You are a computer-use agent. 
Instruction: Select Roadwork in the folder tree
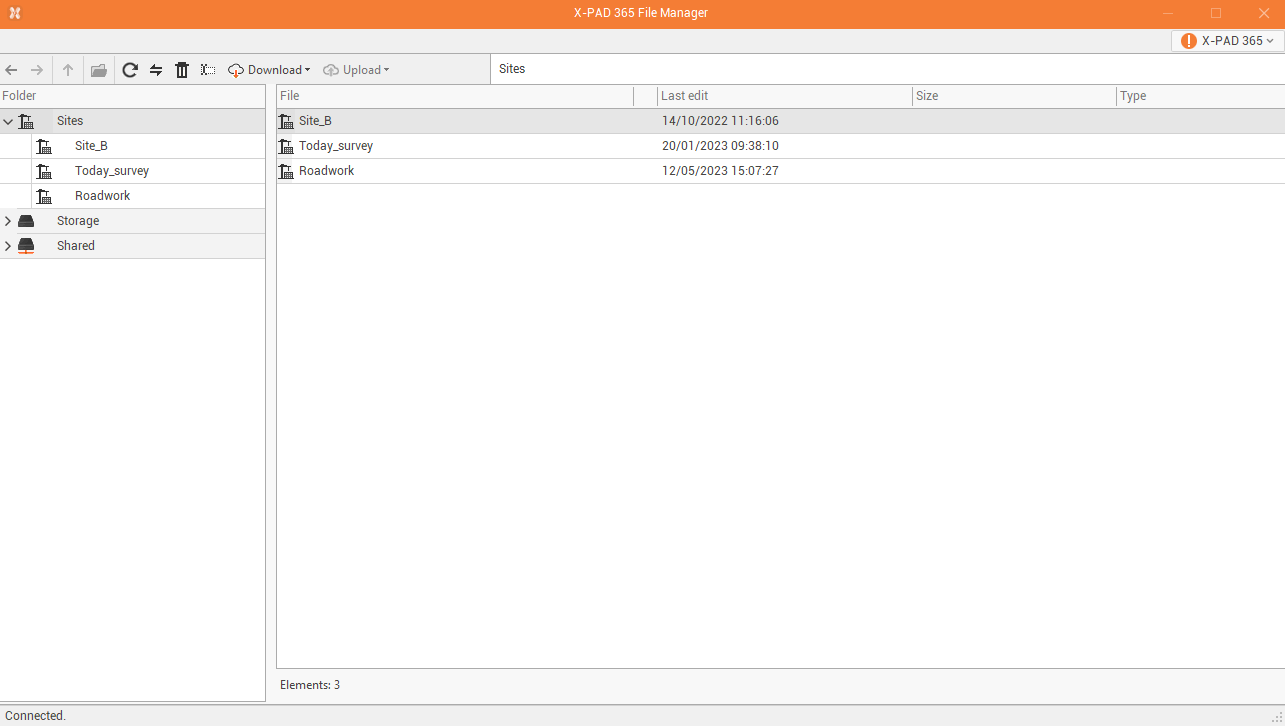(102, 196)
